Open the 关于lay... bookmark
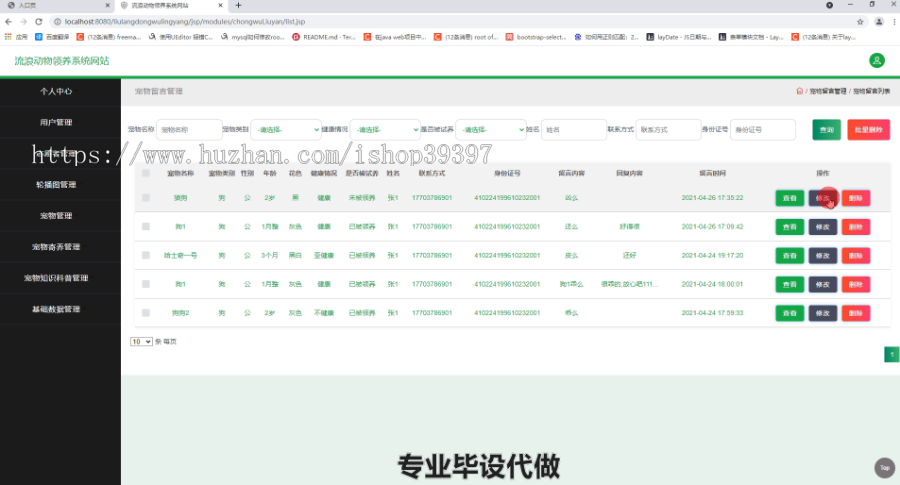The image size is (900, 485). pyautogui.click(x=823, y=37)
